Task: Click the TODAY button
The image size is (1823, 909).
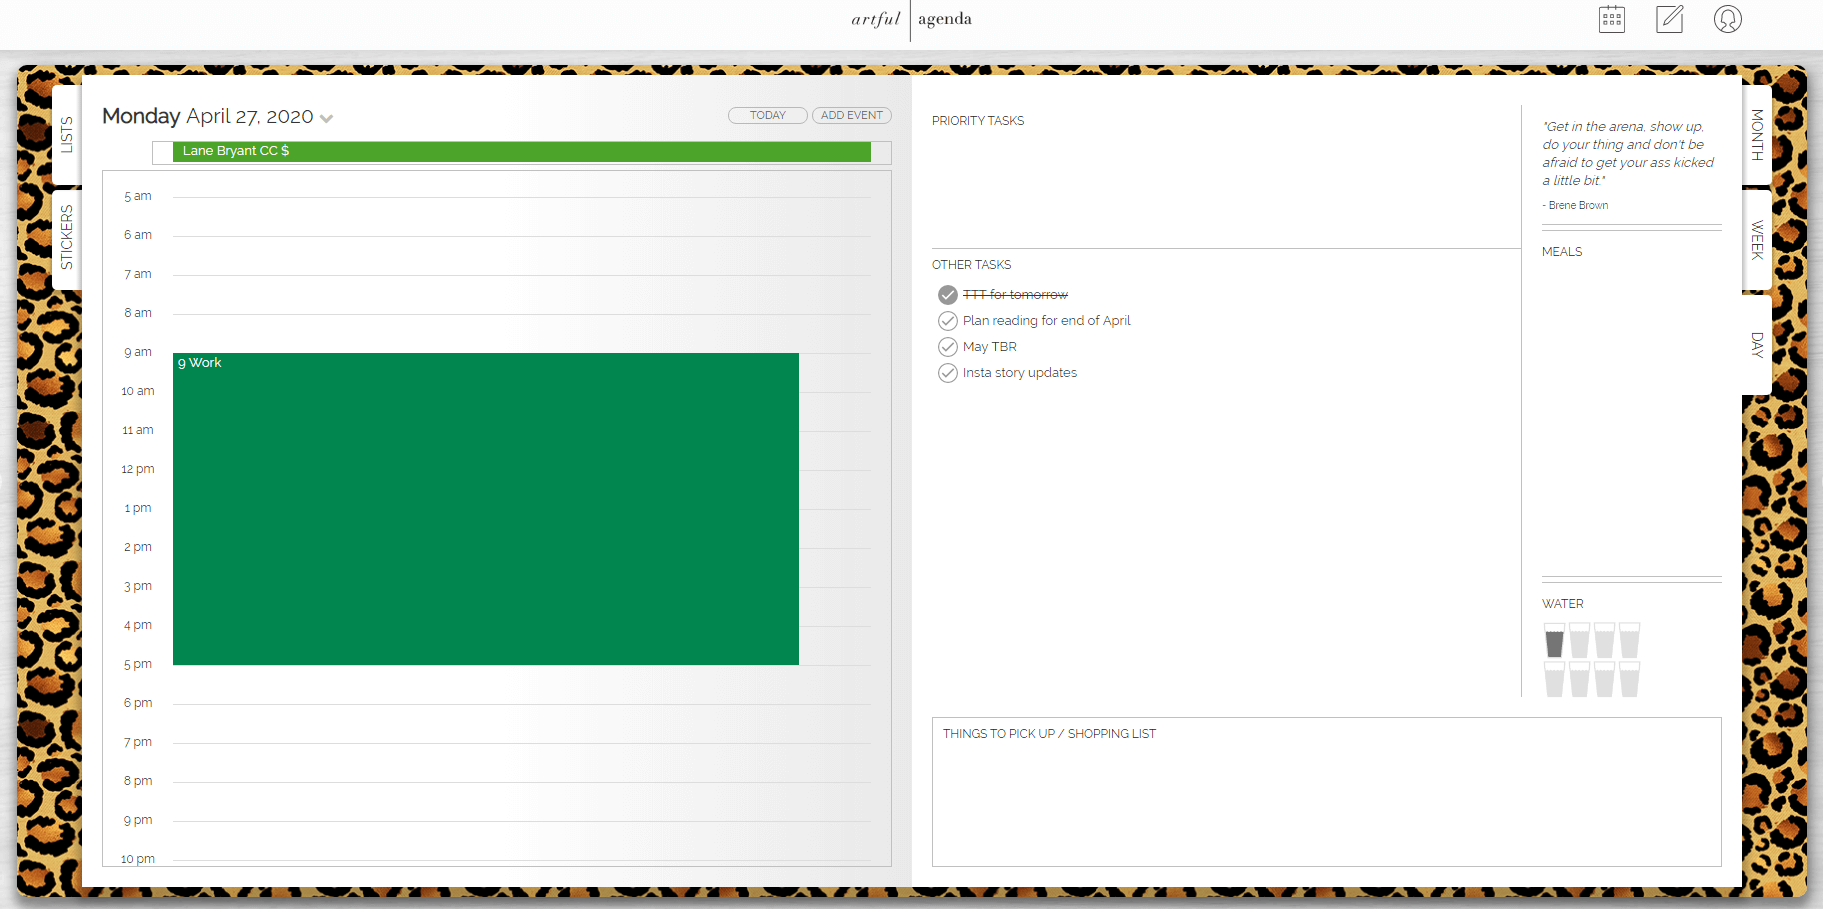Action: (x=768, y=116)
